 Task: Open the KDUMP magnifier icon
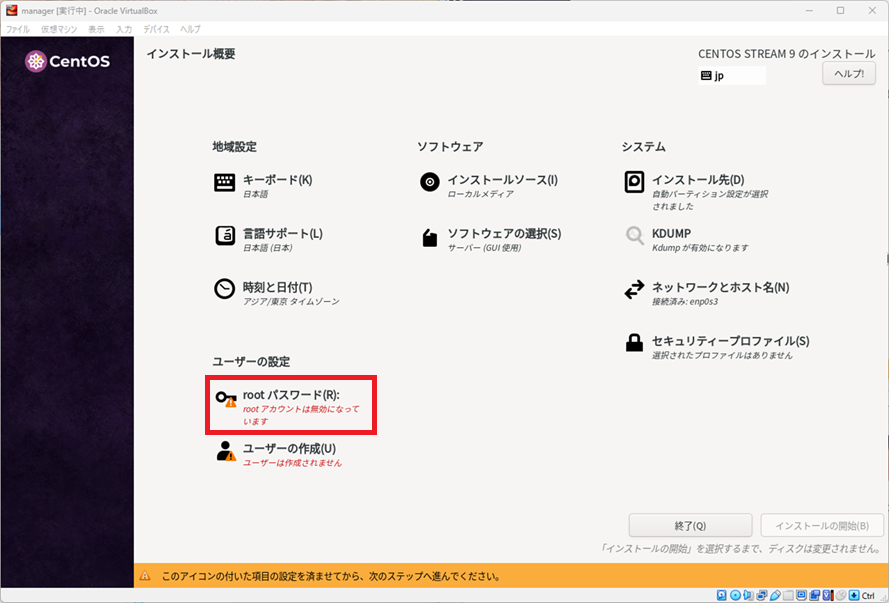[634, 236]
